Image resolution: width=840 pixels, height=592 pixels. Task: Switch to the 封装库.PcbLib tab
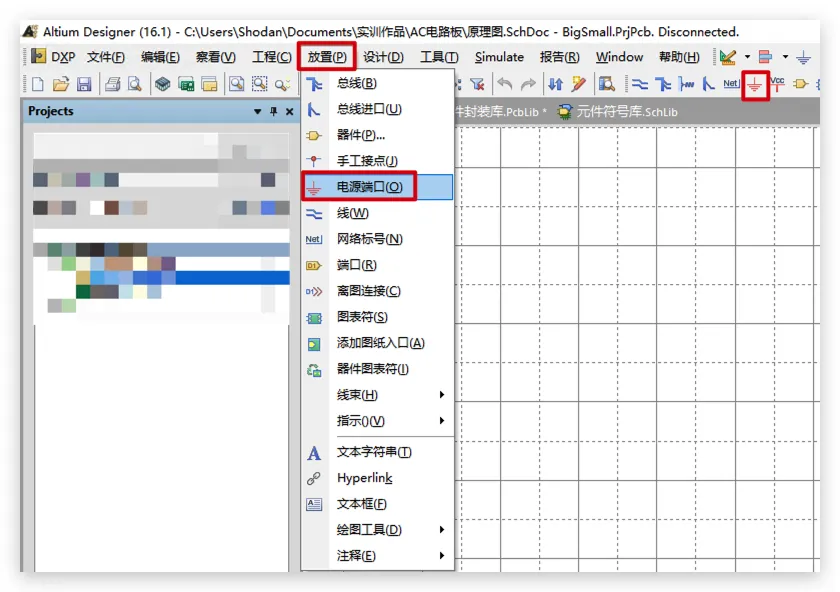[x=500, y=112]
